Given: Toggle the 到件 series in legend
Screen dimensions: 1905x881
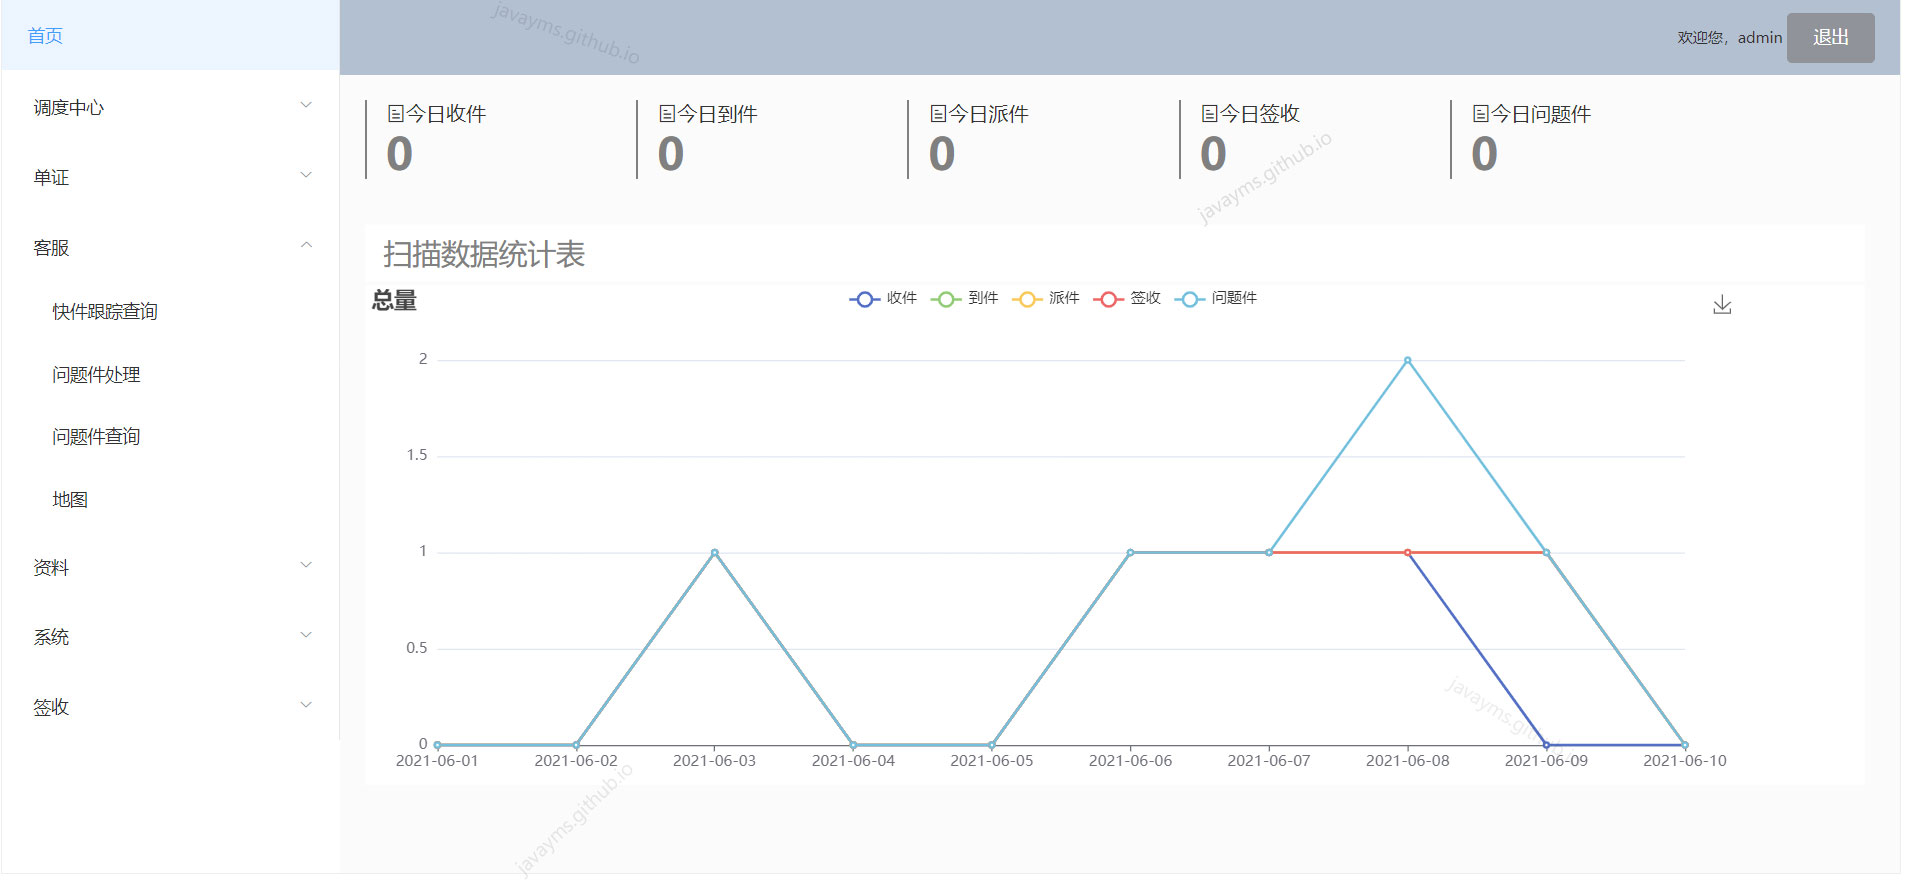Looking at the screenshot, I should tap(965, 298).
